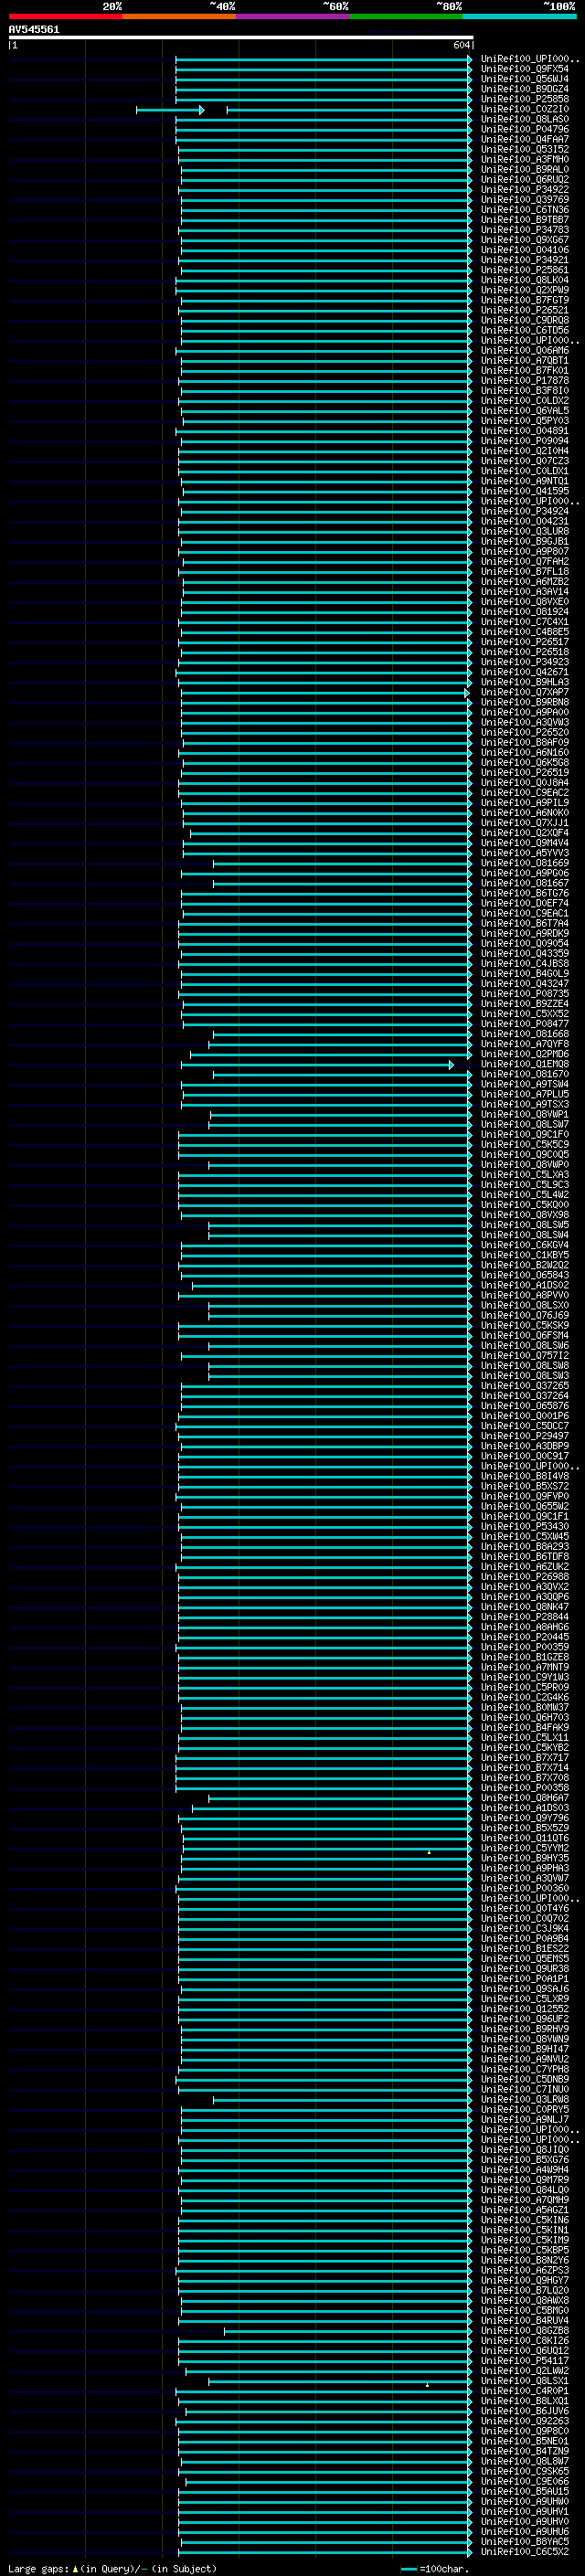The width and height of the screenshot is (585, 2576).
Task: Open hit UniRef100_P25858
Action: point(524,99)
